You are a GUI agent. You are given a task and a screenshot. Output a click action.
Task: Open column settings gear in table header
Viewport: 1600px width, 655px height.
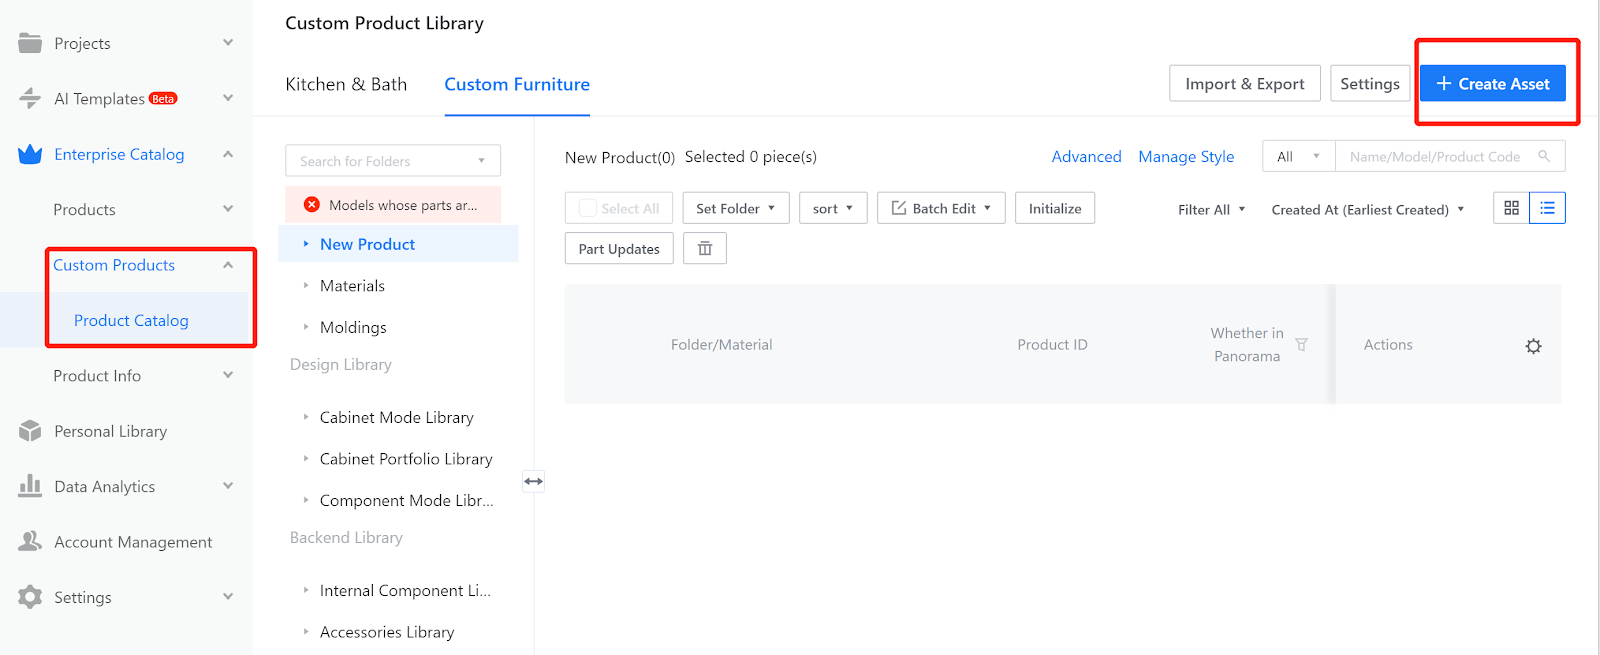tap(1533, 346)
